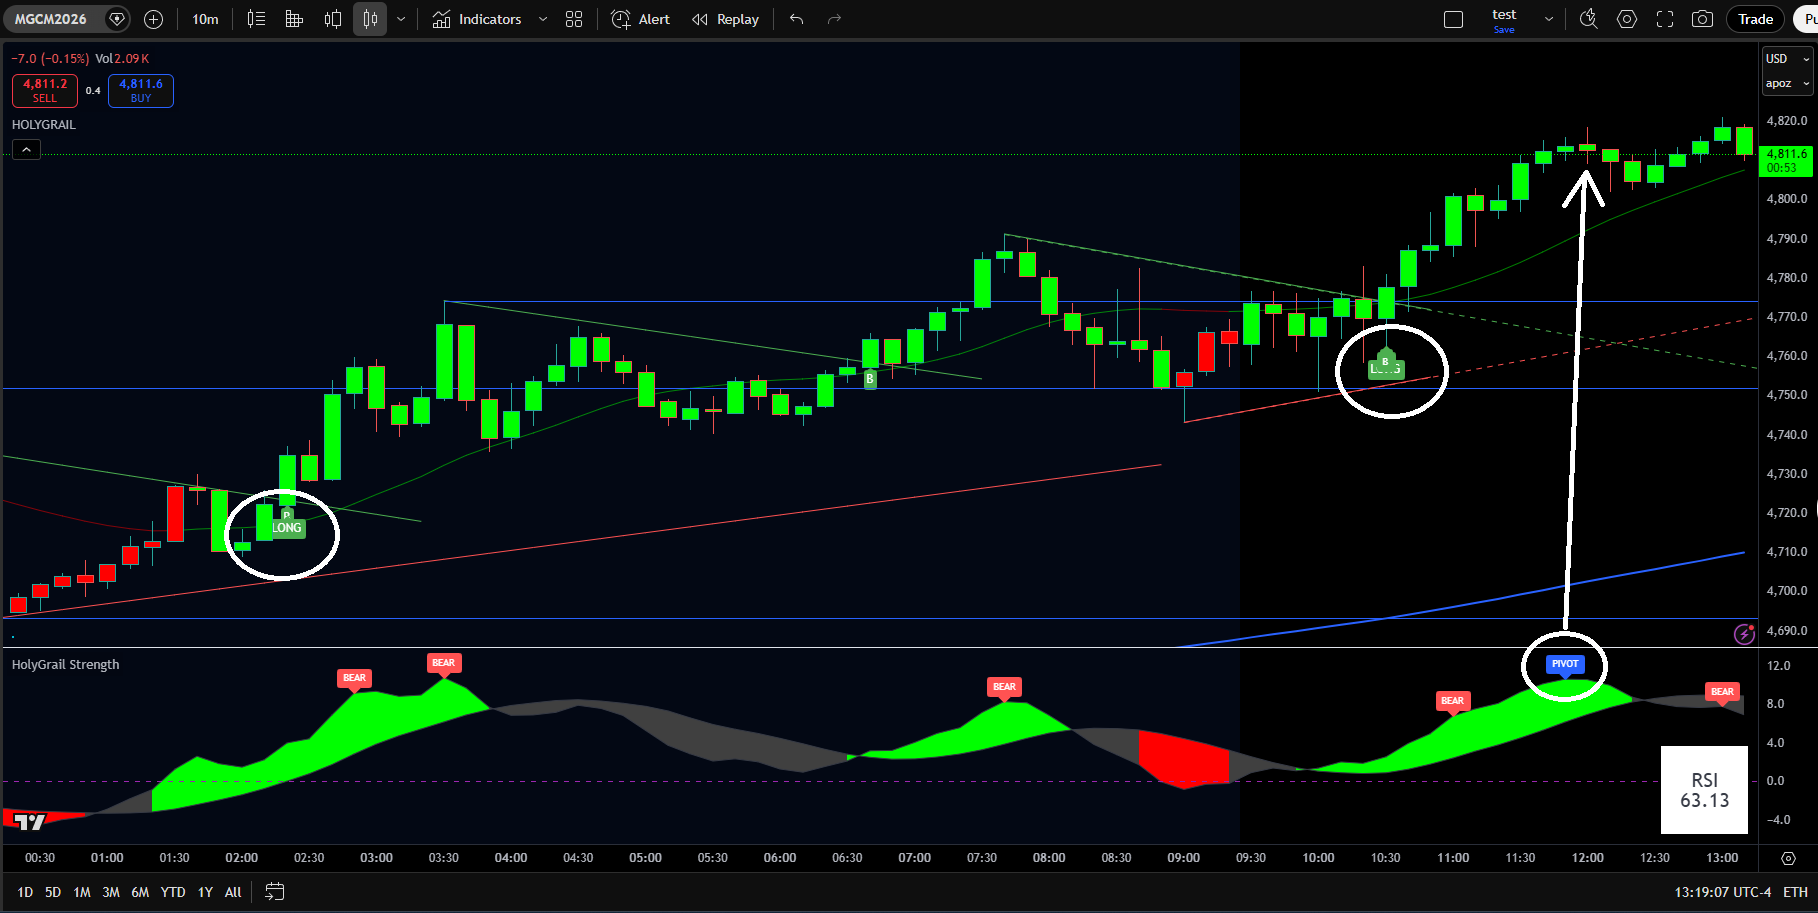Start bar Replay mode
This screenshot has width=1818, height=913.
click(x=725, y=19)
